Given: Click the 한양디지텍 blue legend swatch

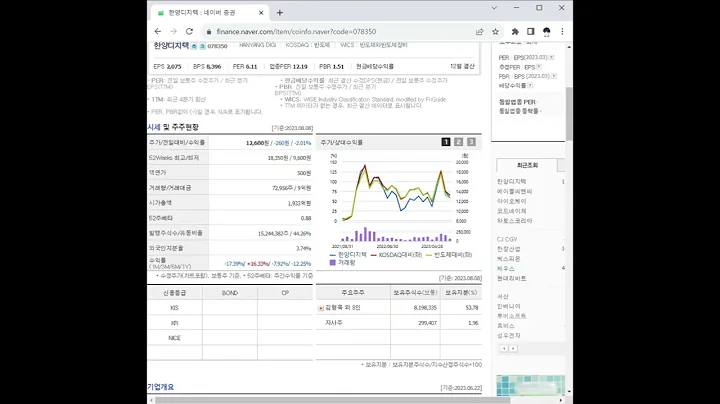Looking at the screenshot, I should (x=332, y=255).
